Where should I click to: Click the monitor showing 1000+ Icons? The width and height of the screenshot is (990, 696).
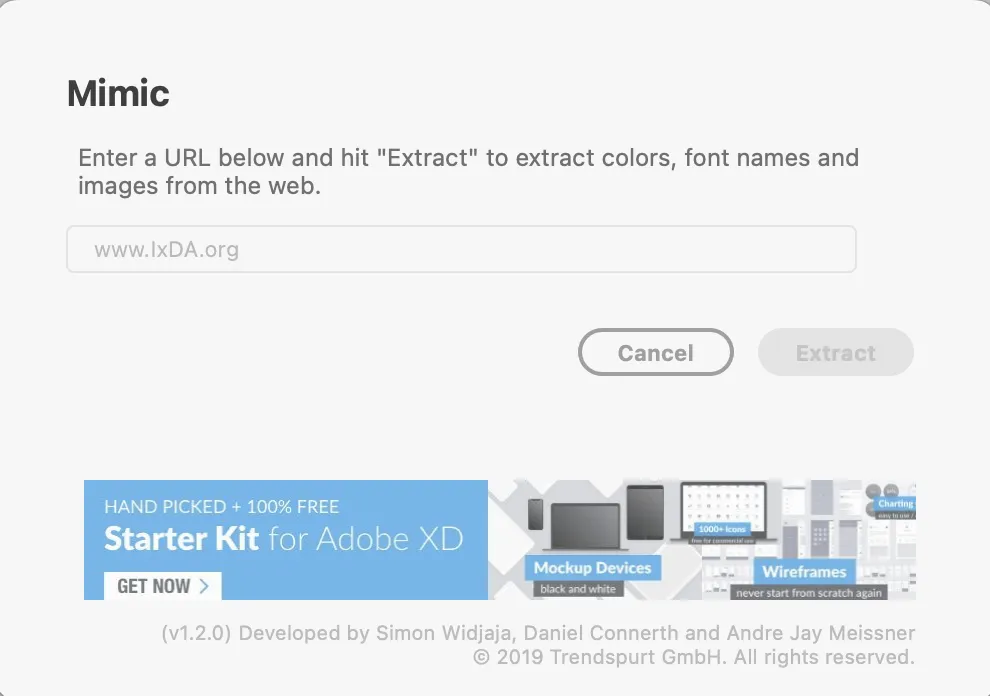(x=723, y=512)
